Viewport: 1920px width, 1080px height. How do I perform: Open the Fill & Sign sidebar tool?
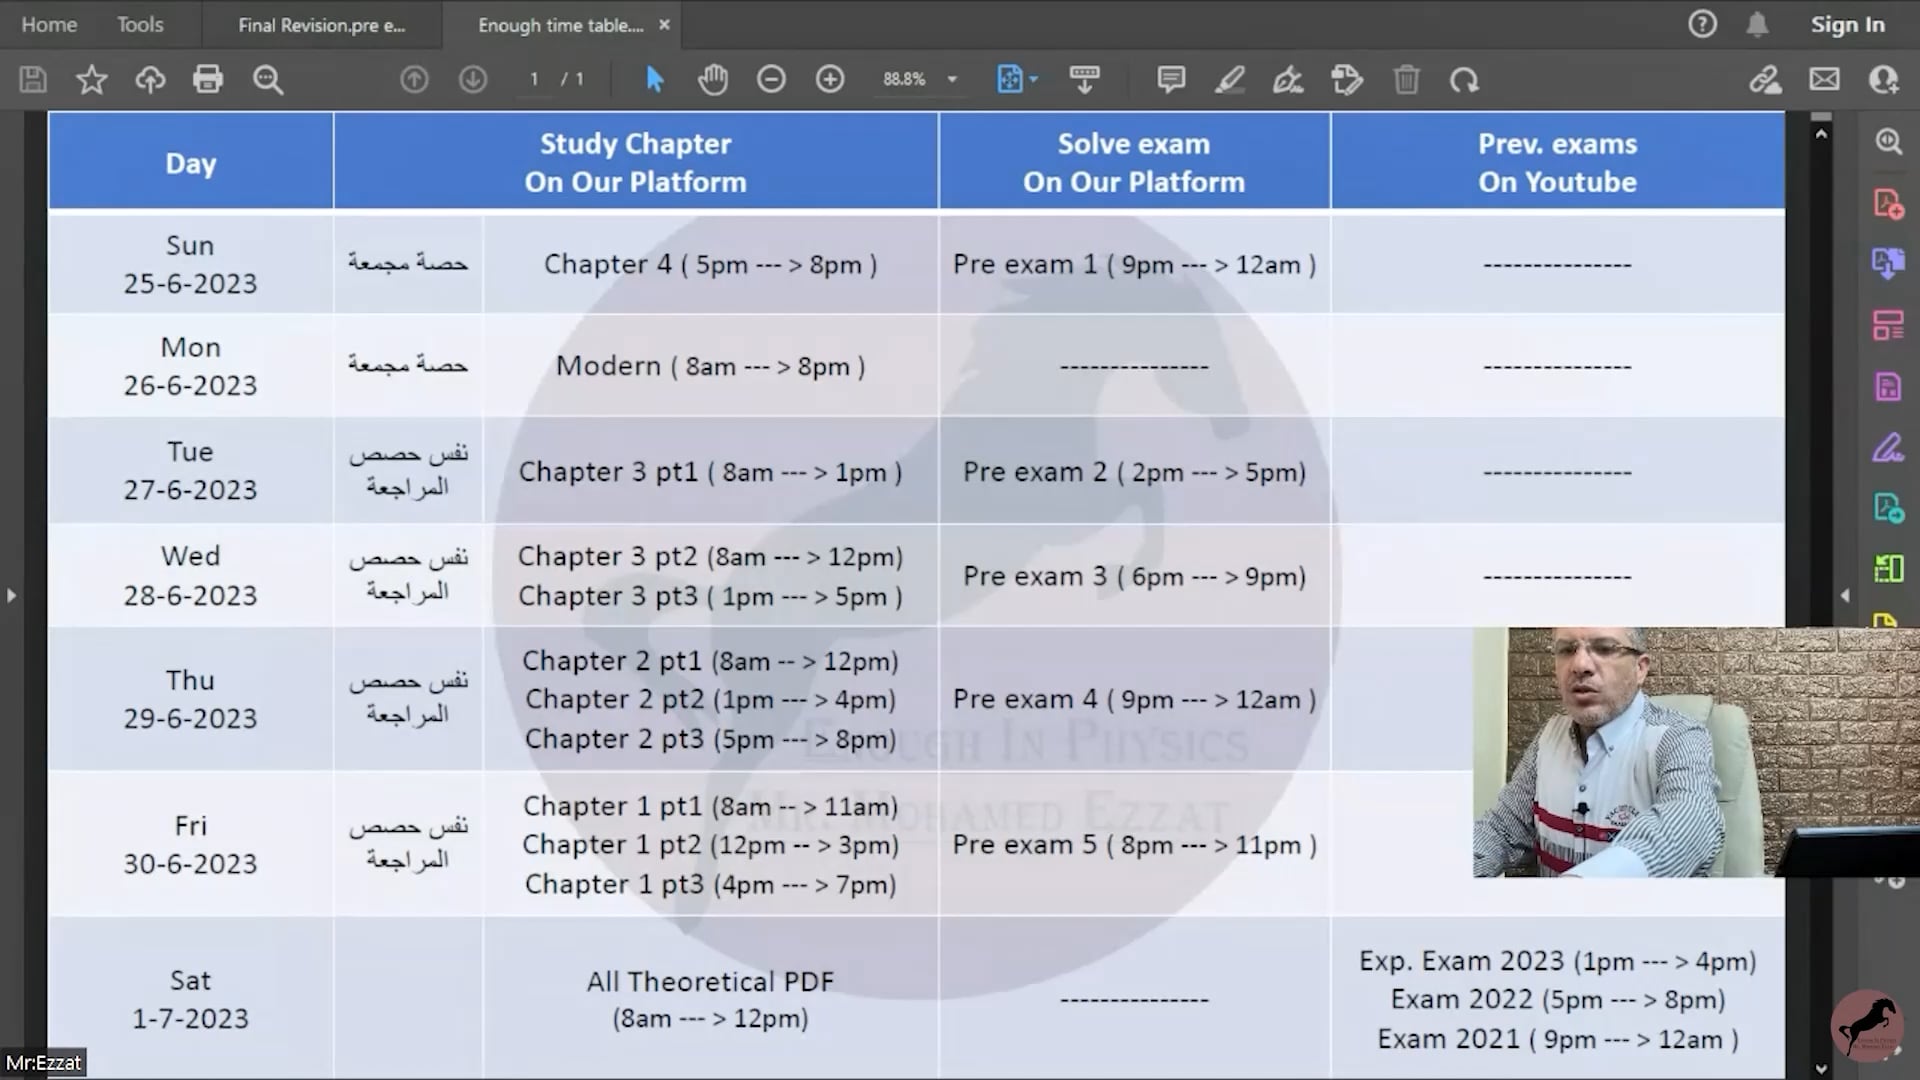point(1888,447)
